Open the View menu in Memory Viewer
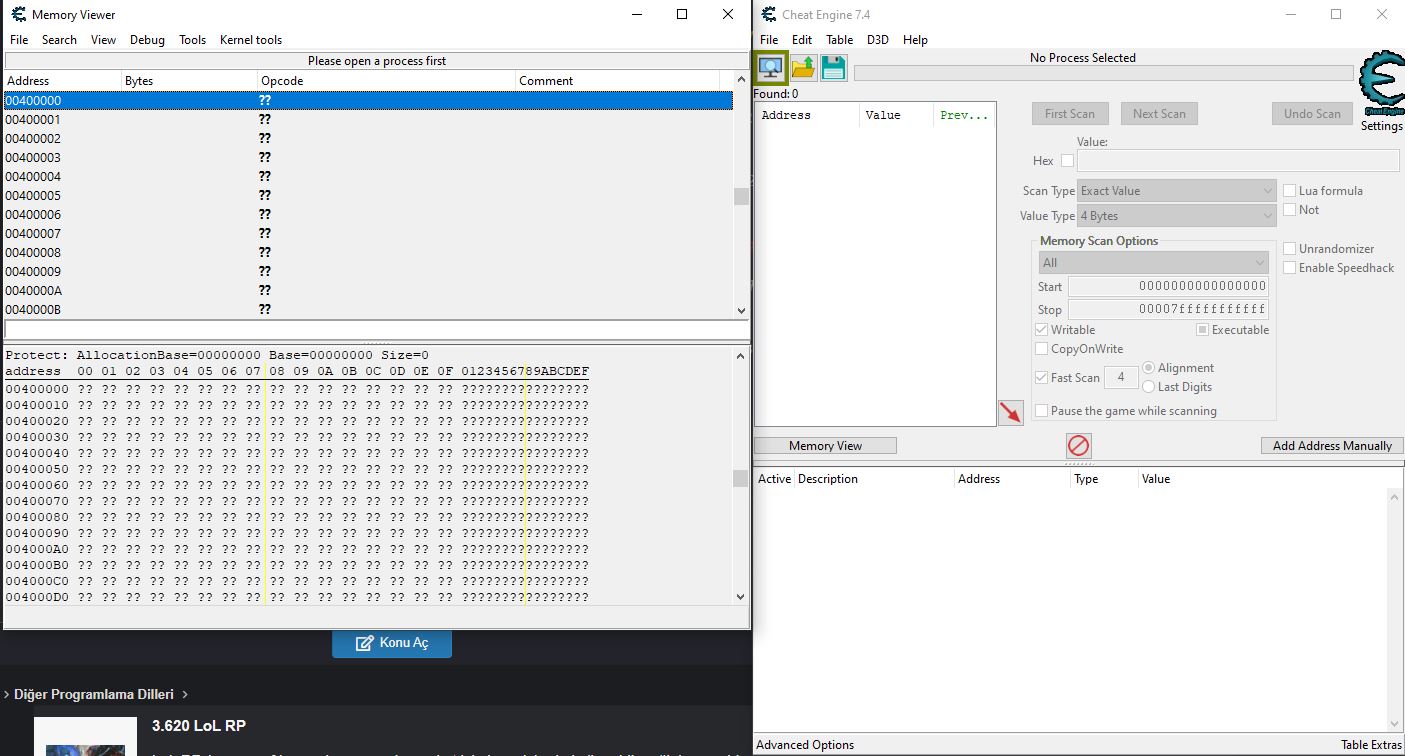Viewport: 1405px width, 756px height. coord(103,40)
